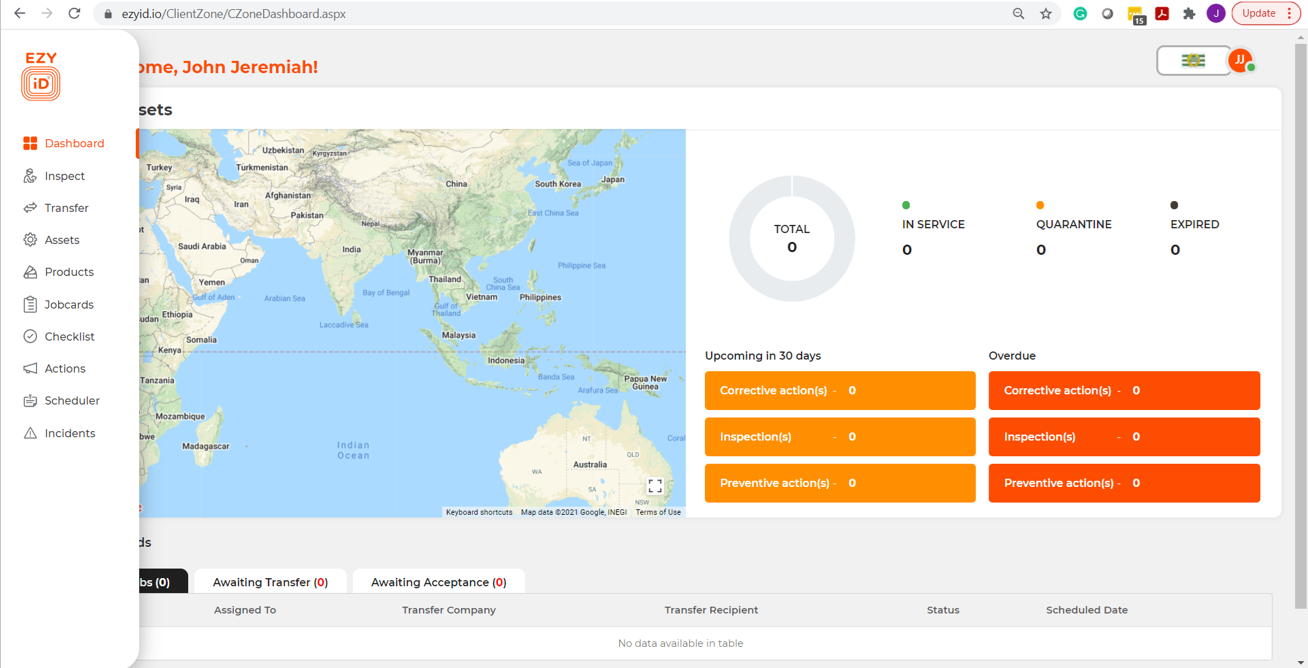
Task: Click the overdue Inspection(s) button
Action: coord(1124,436)
